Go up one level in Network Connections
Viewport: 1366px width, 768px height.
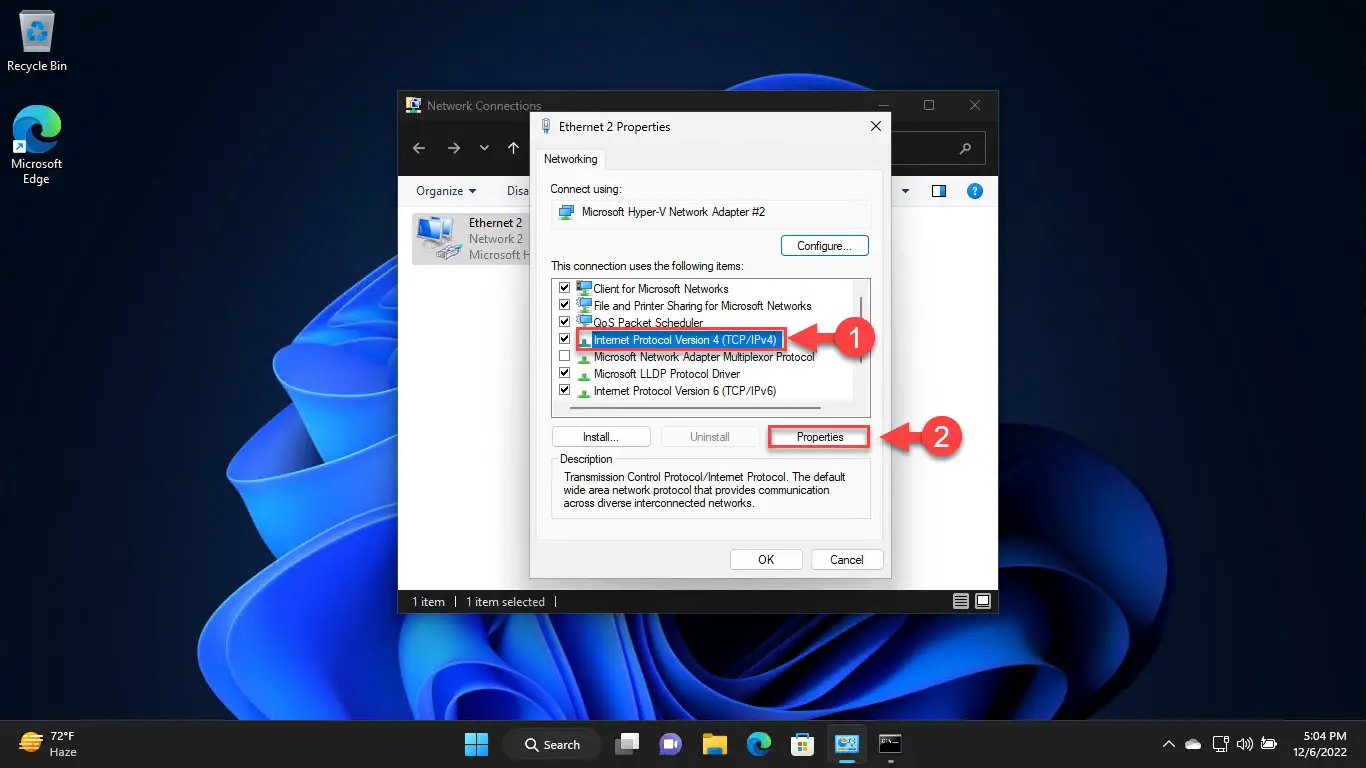coord(513,148)
